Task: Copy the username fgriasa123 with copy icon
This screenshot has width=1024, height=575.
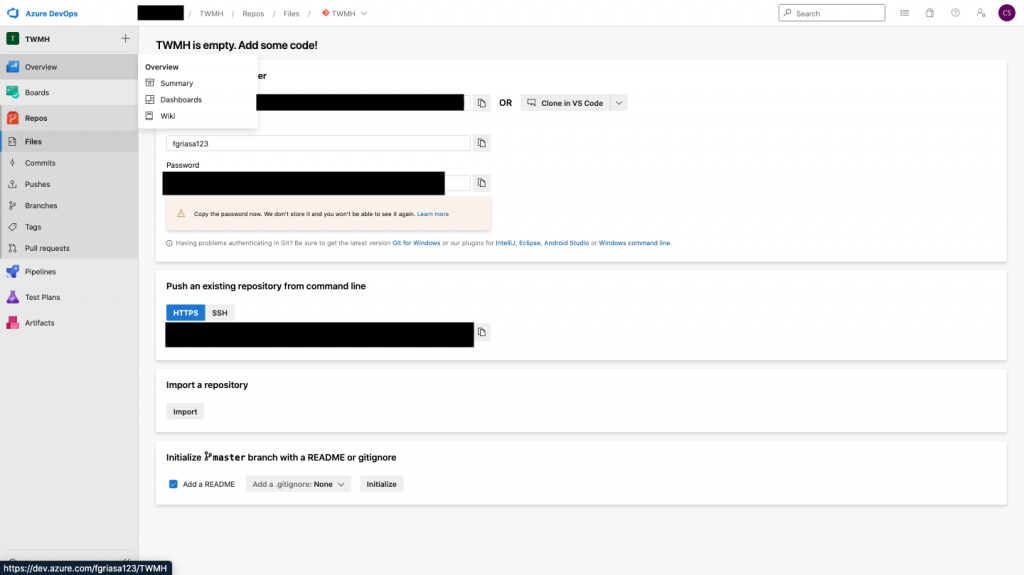Action: (x=482, y=143)
